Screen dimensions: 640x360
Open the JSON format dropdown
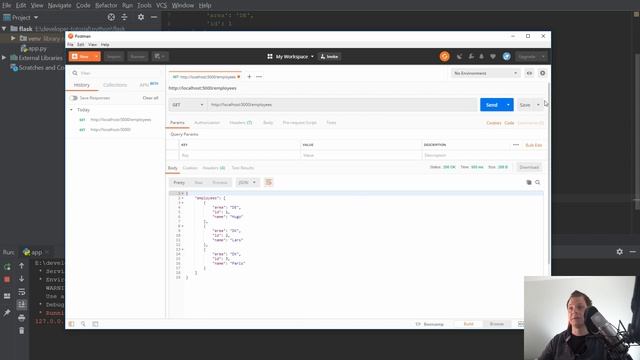[x=247, y=182]
